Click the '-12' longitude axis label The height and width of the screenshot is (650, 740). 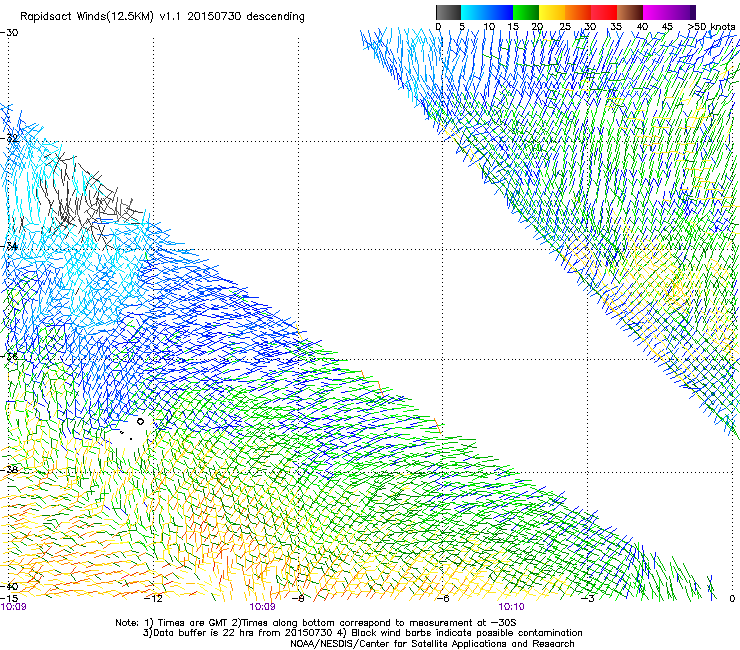[x=153, y=598]
